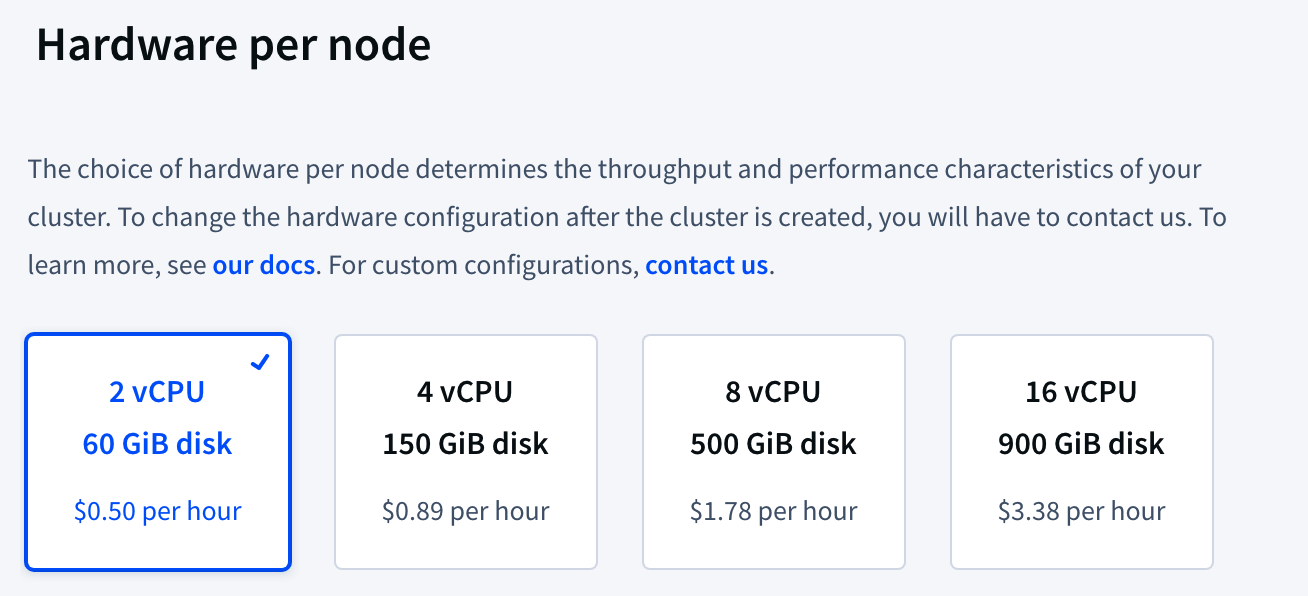1308x596 pixels.
Task: Click the checkmark on the 2 vCPU card
Action: [x=259, y=362]
